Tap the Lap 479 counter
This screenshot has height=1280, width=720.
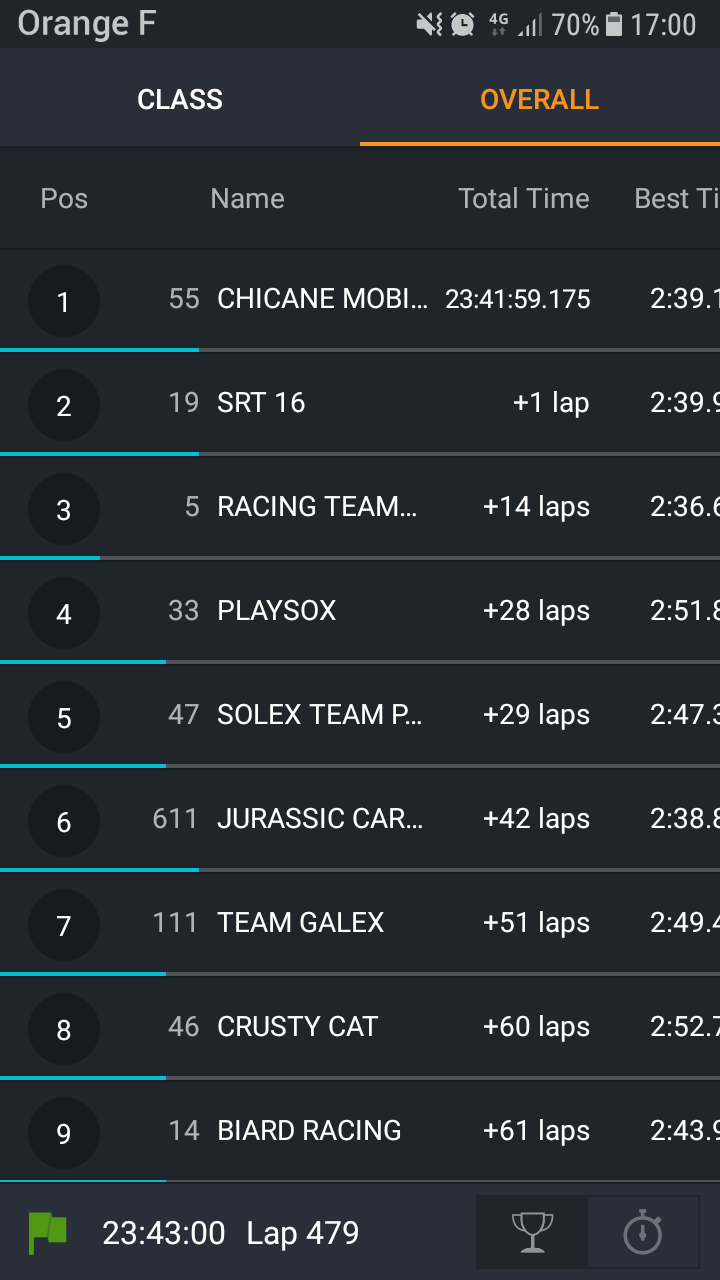pyautogui.click(x=303, y=1233)
